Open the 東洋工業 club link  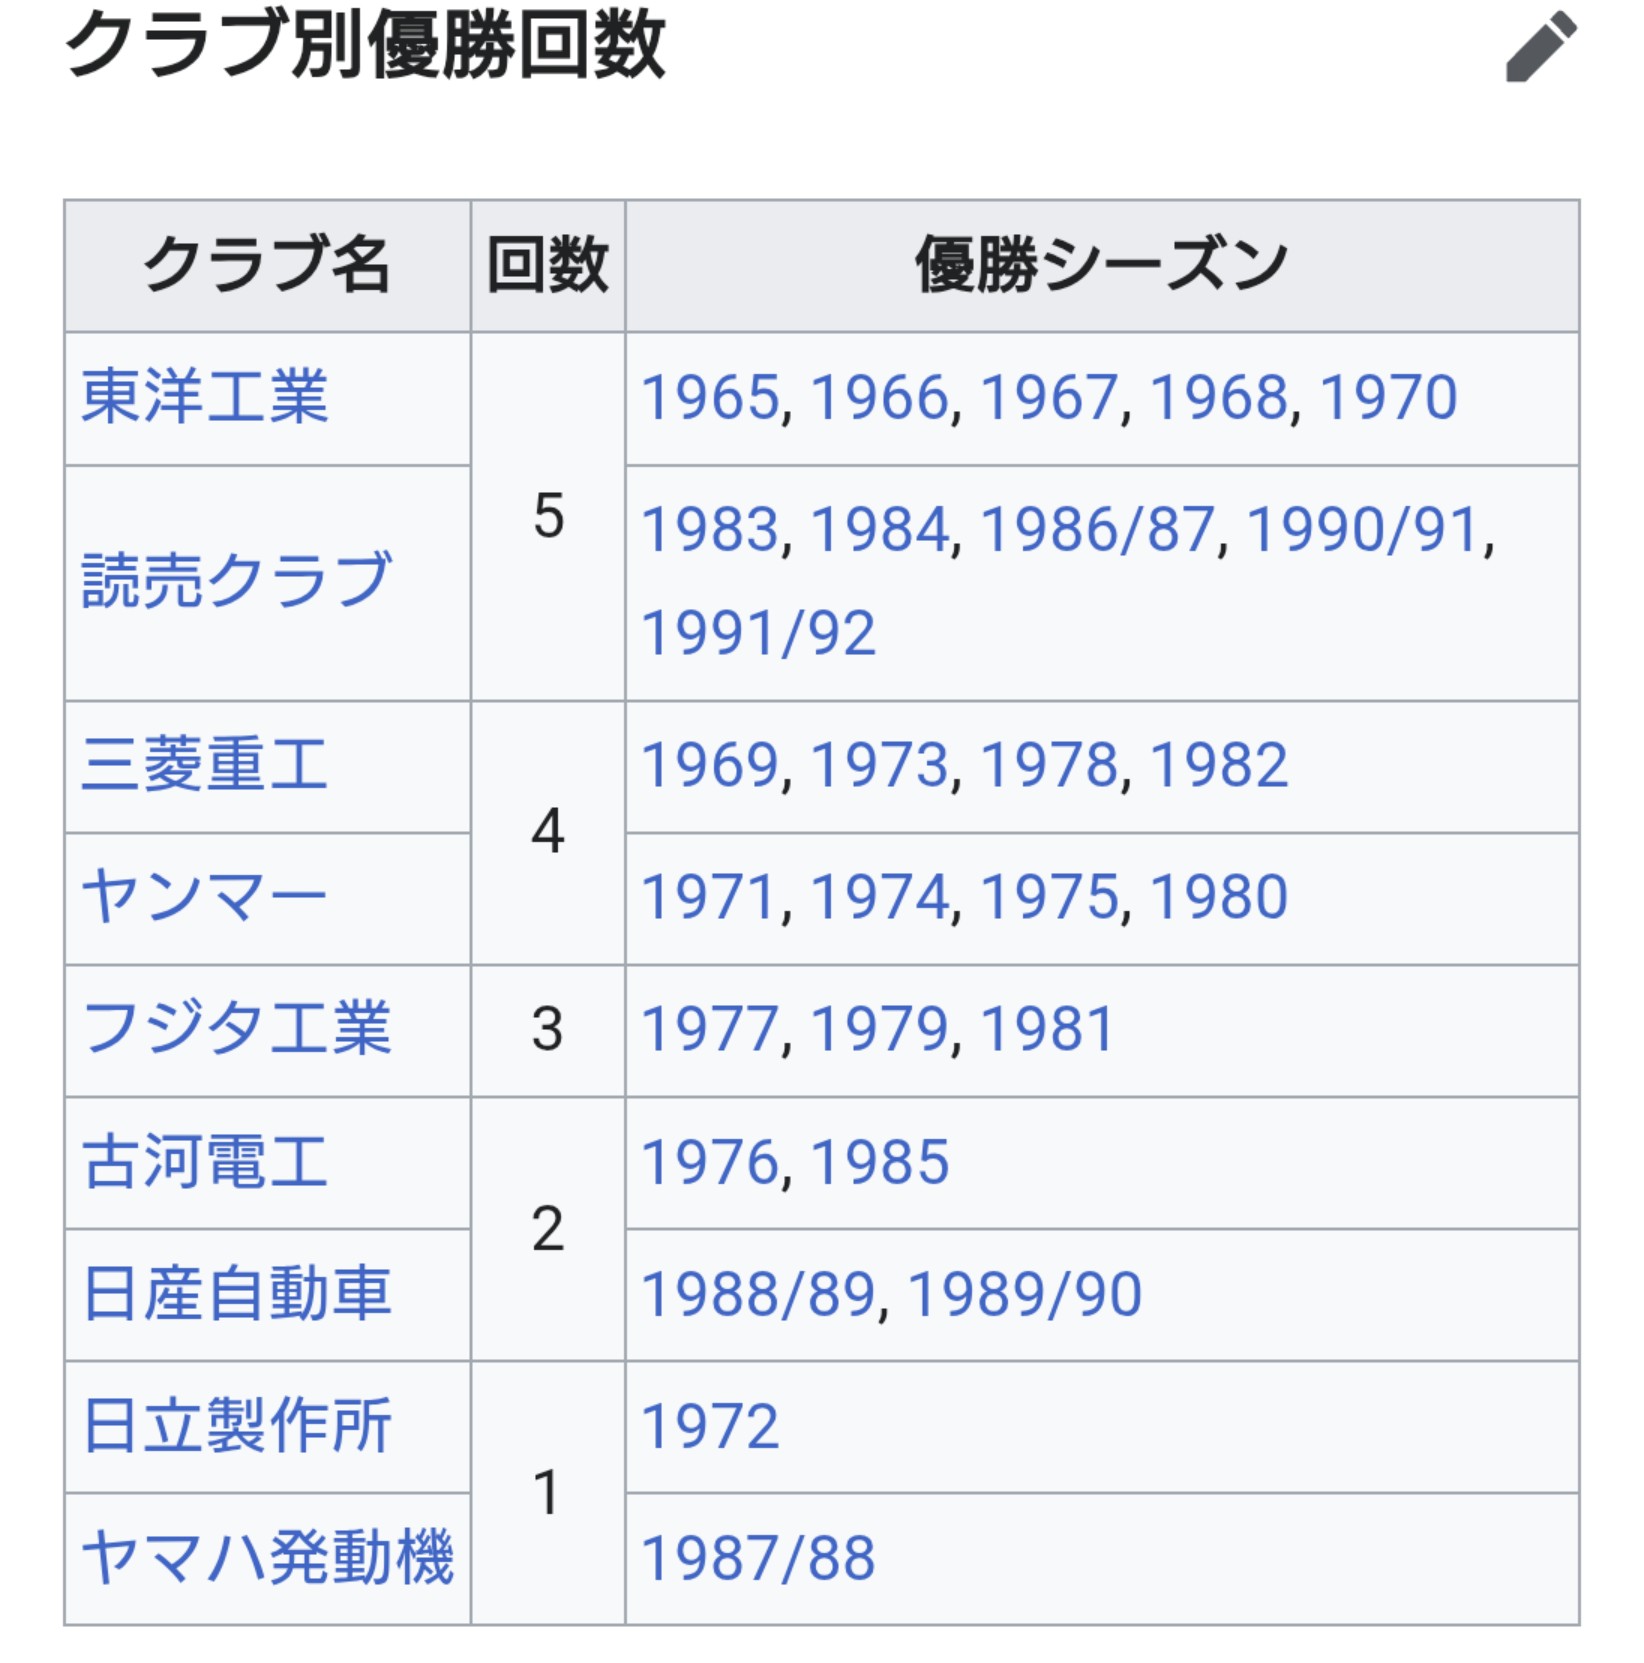pos(205,397)
